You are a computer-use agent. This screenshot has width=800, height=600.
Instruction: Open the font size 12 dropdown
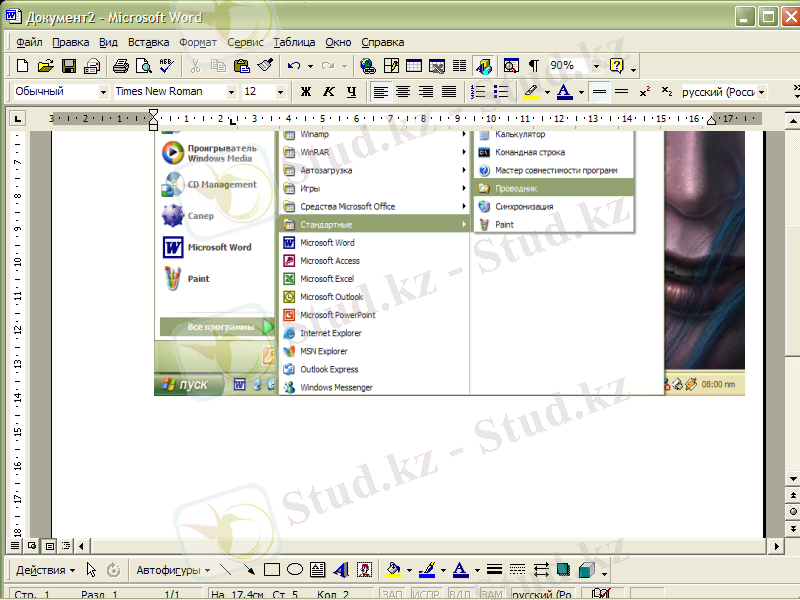(x=280, y=92)
